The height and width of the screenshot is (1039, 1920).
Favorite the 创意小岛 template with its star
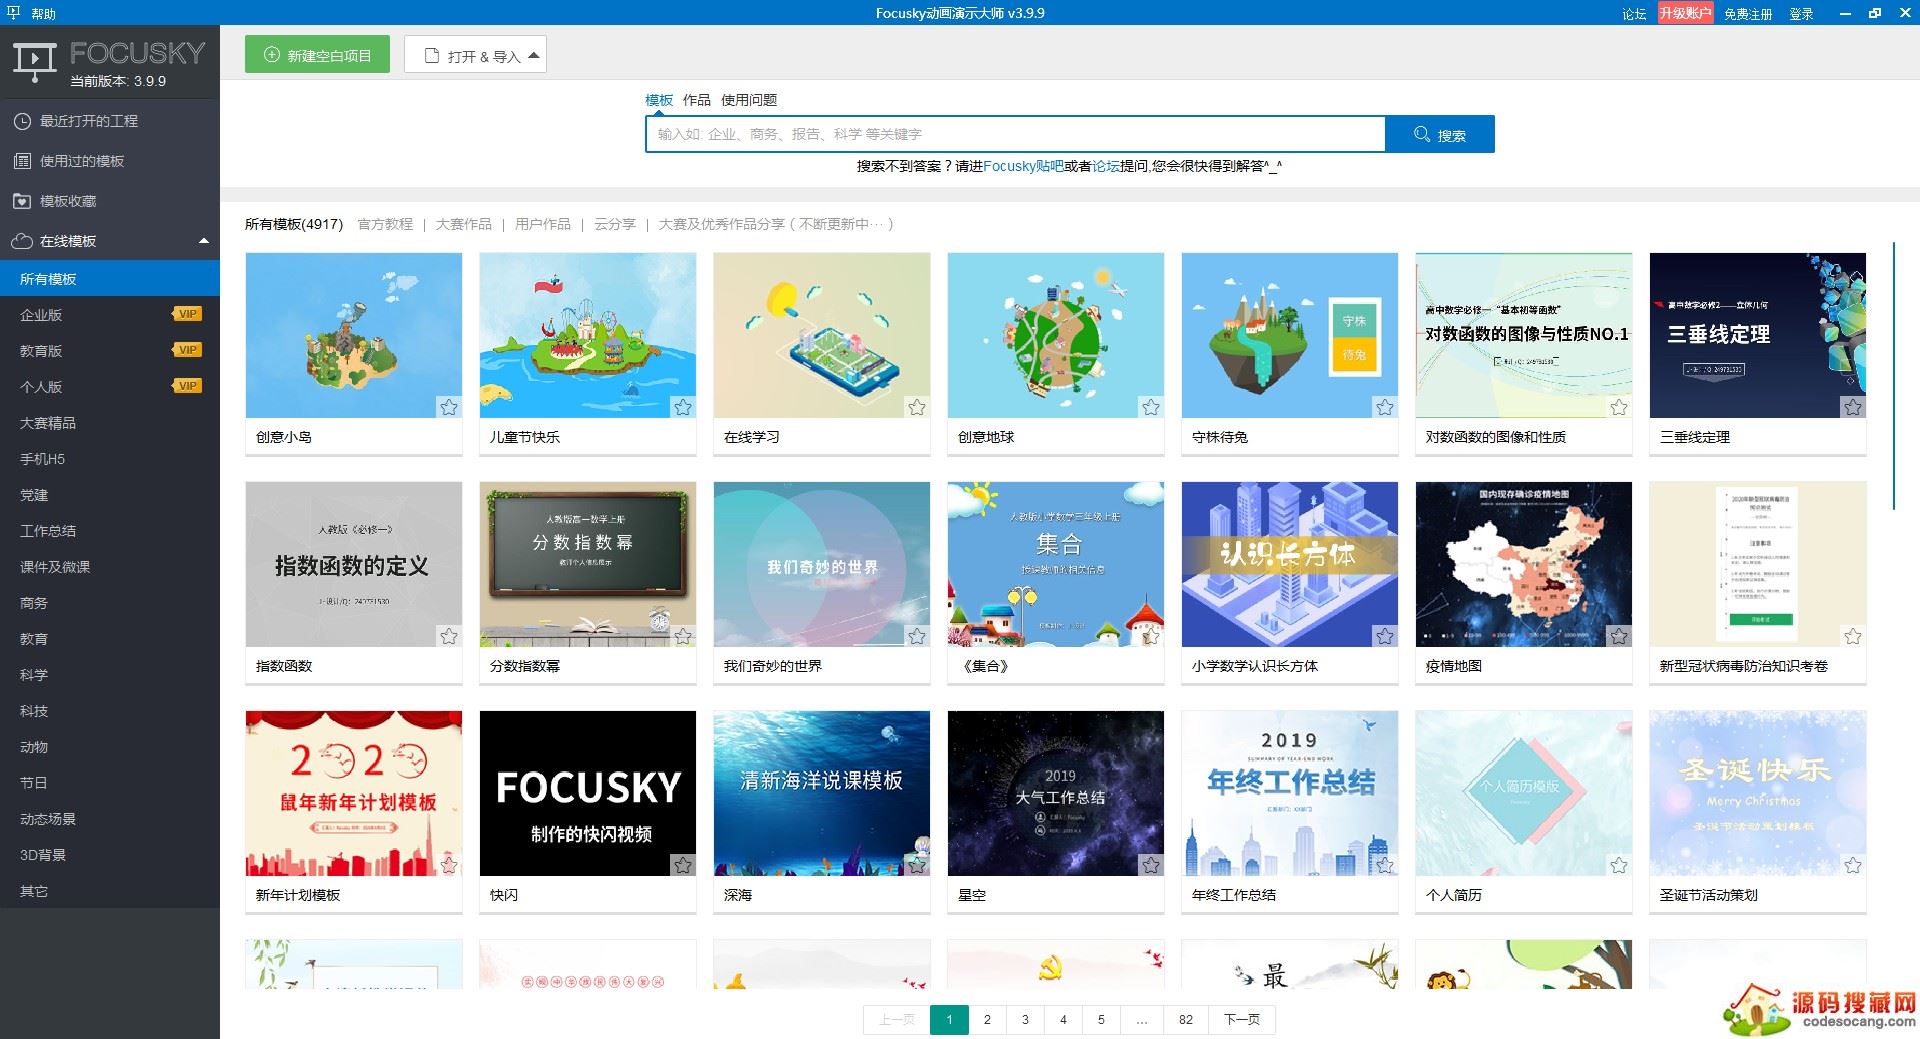click(x=449, y=407)
